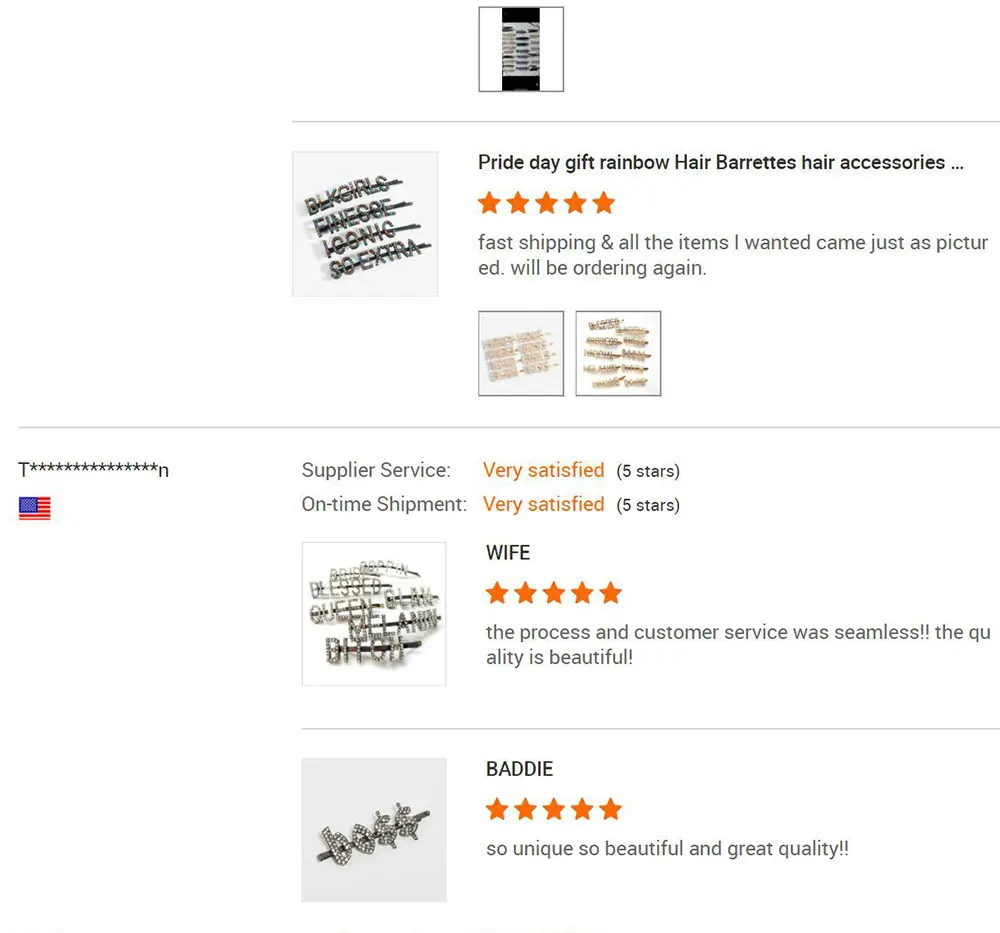Click Supplier Service Very satisfied rating
1000x933 pixels.
tap(543, 470)
